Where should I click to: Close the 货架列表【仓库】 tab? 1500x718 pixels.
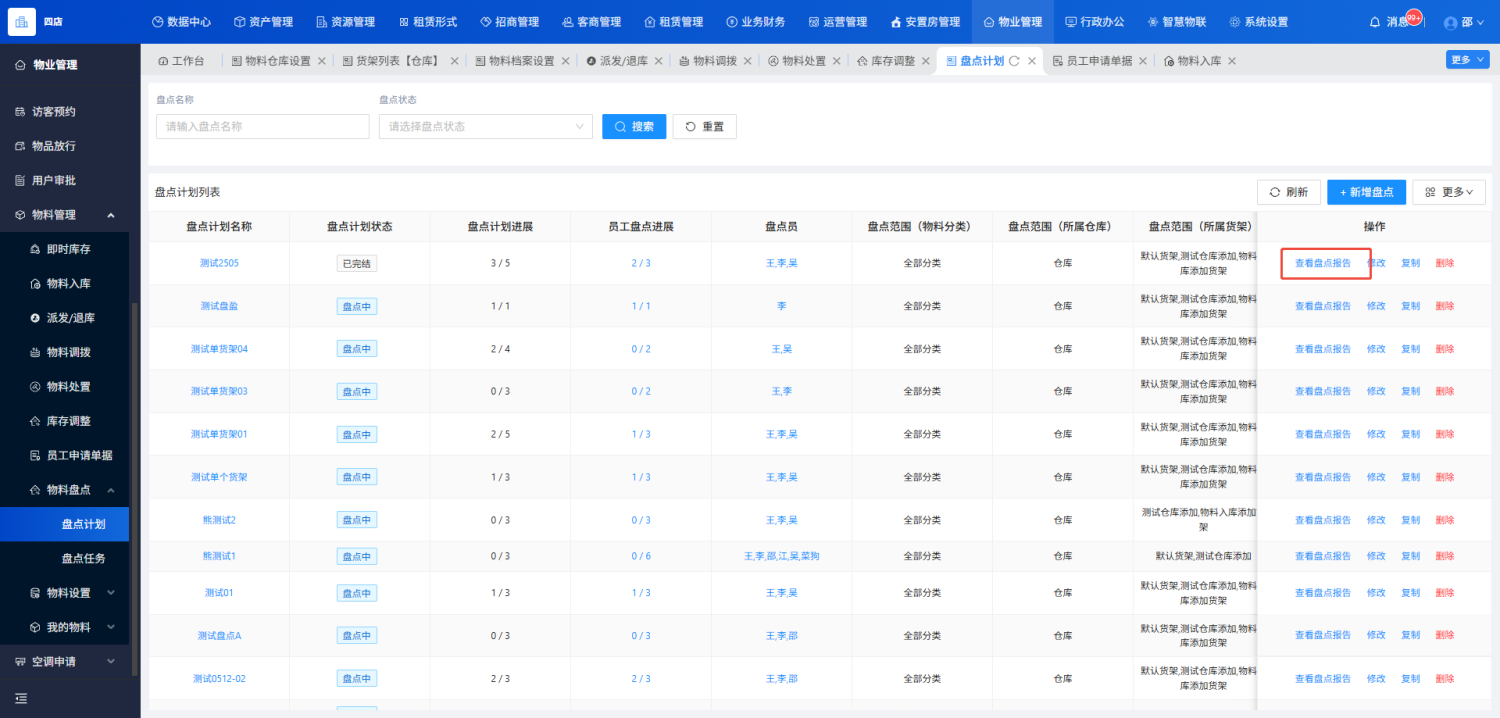(x=454, y=61)
